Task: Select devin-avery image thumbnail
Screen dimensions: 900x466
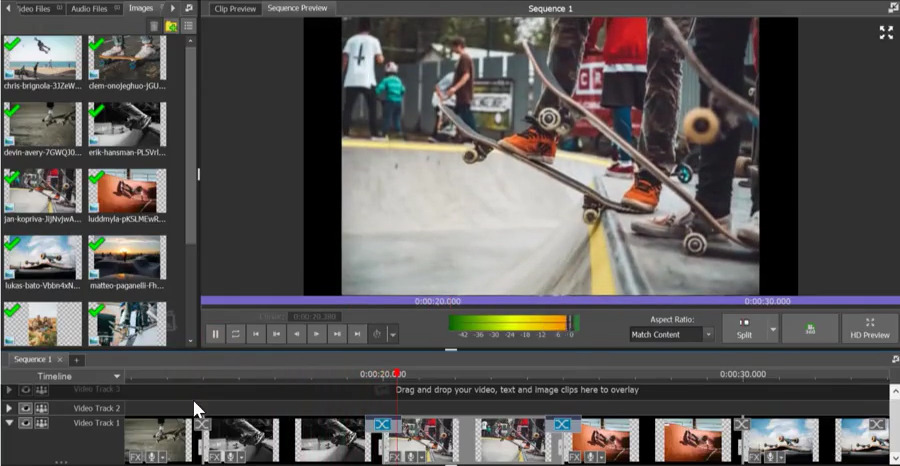Action: click(42, 124)
